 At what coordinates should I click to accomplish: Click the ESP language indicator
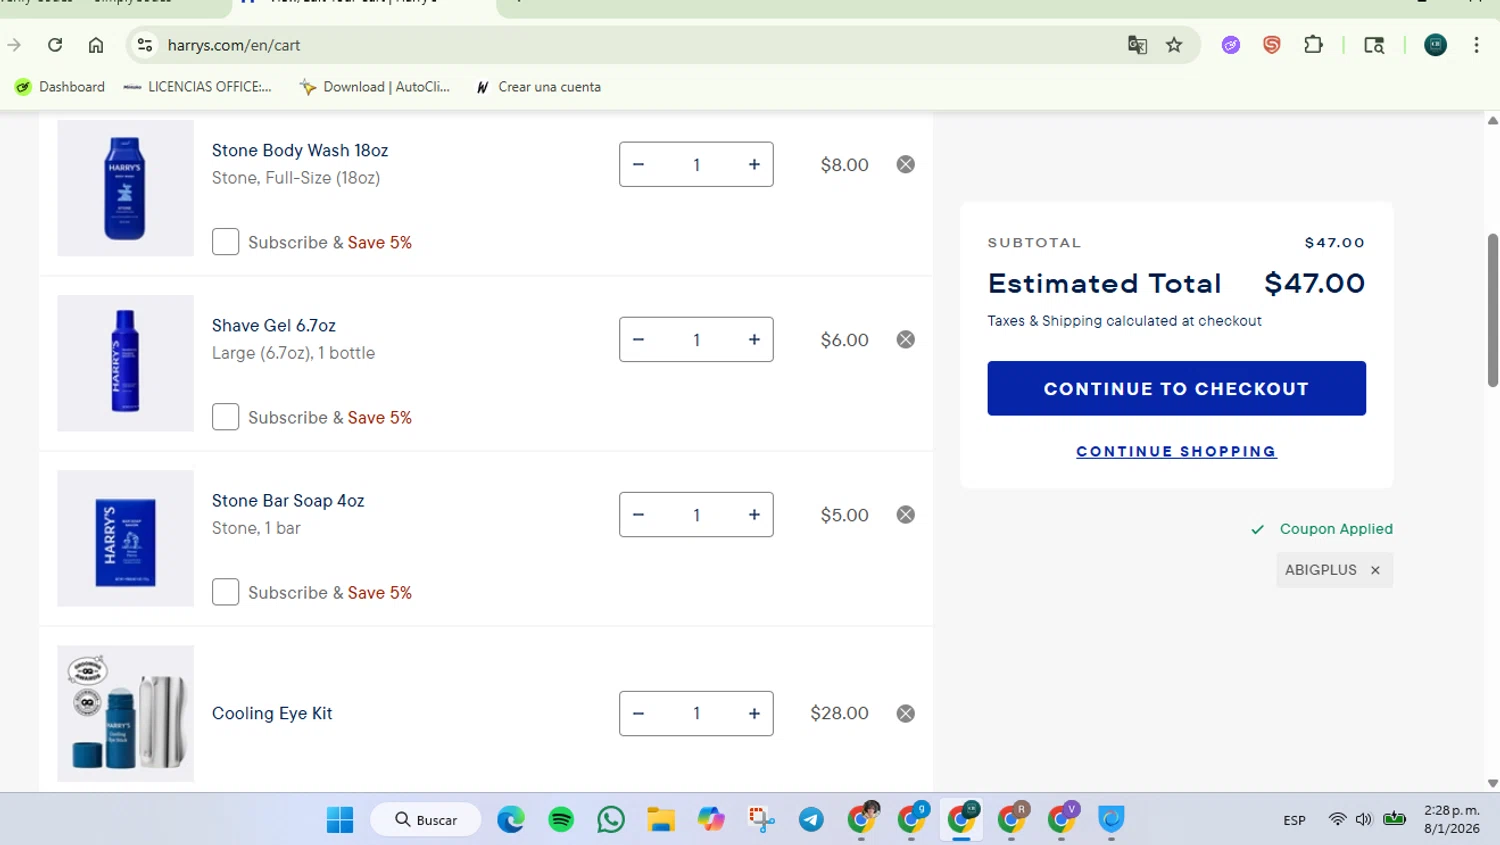click(1294, 820)
